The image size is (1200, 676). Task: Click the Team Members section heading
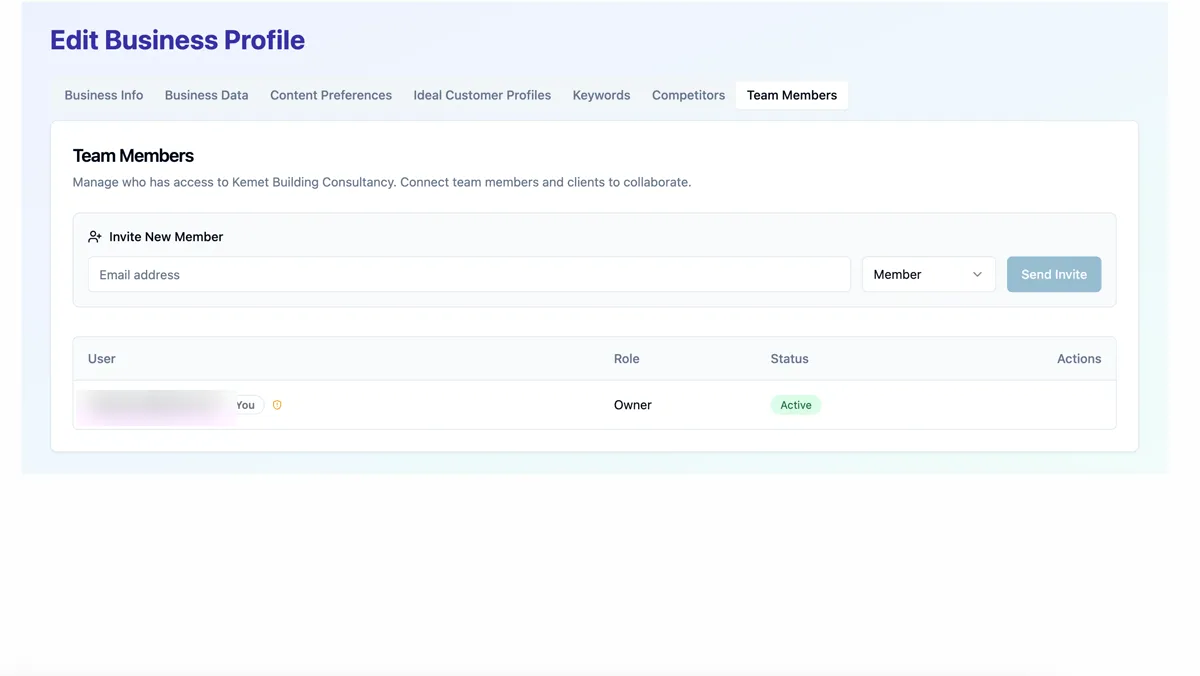133,156
